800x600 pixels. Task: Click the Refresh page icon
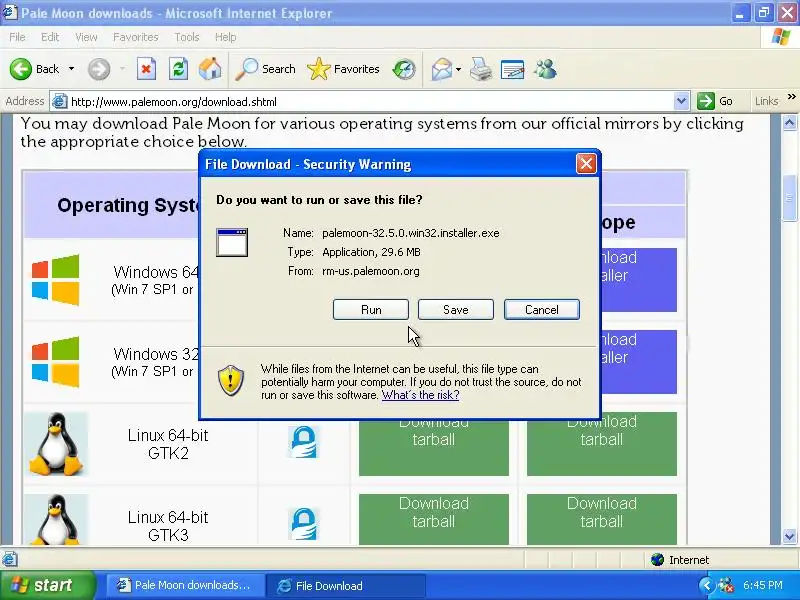[x=179, y=69]
